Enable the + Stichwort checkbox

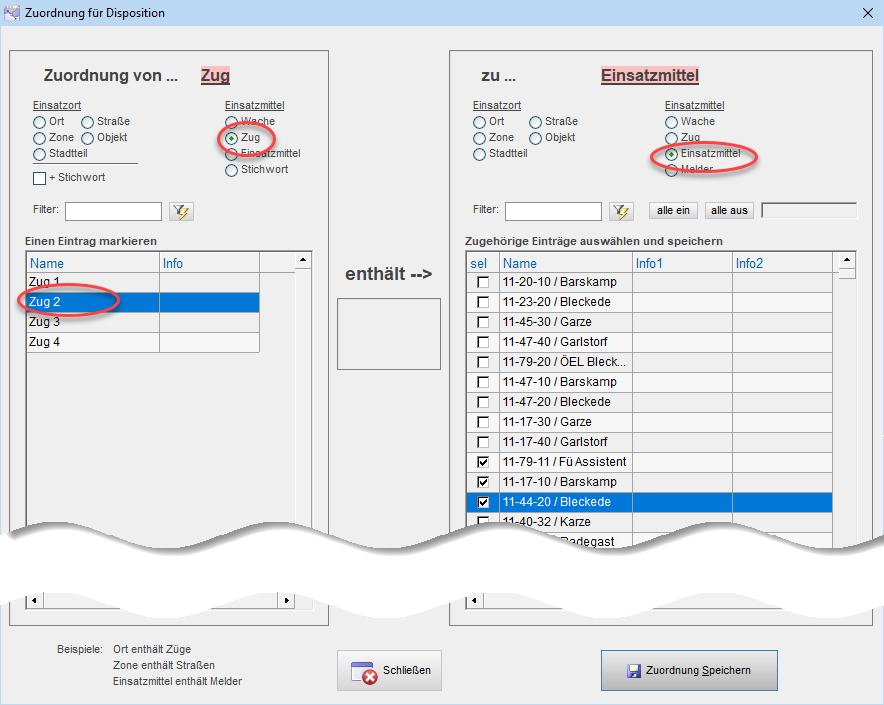(x=40, y=178)
